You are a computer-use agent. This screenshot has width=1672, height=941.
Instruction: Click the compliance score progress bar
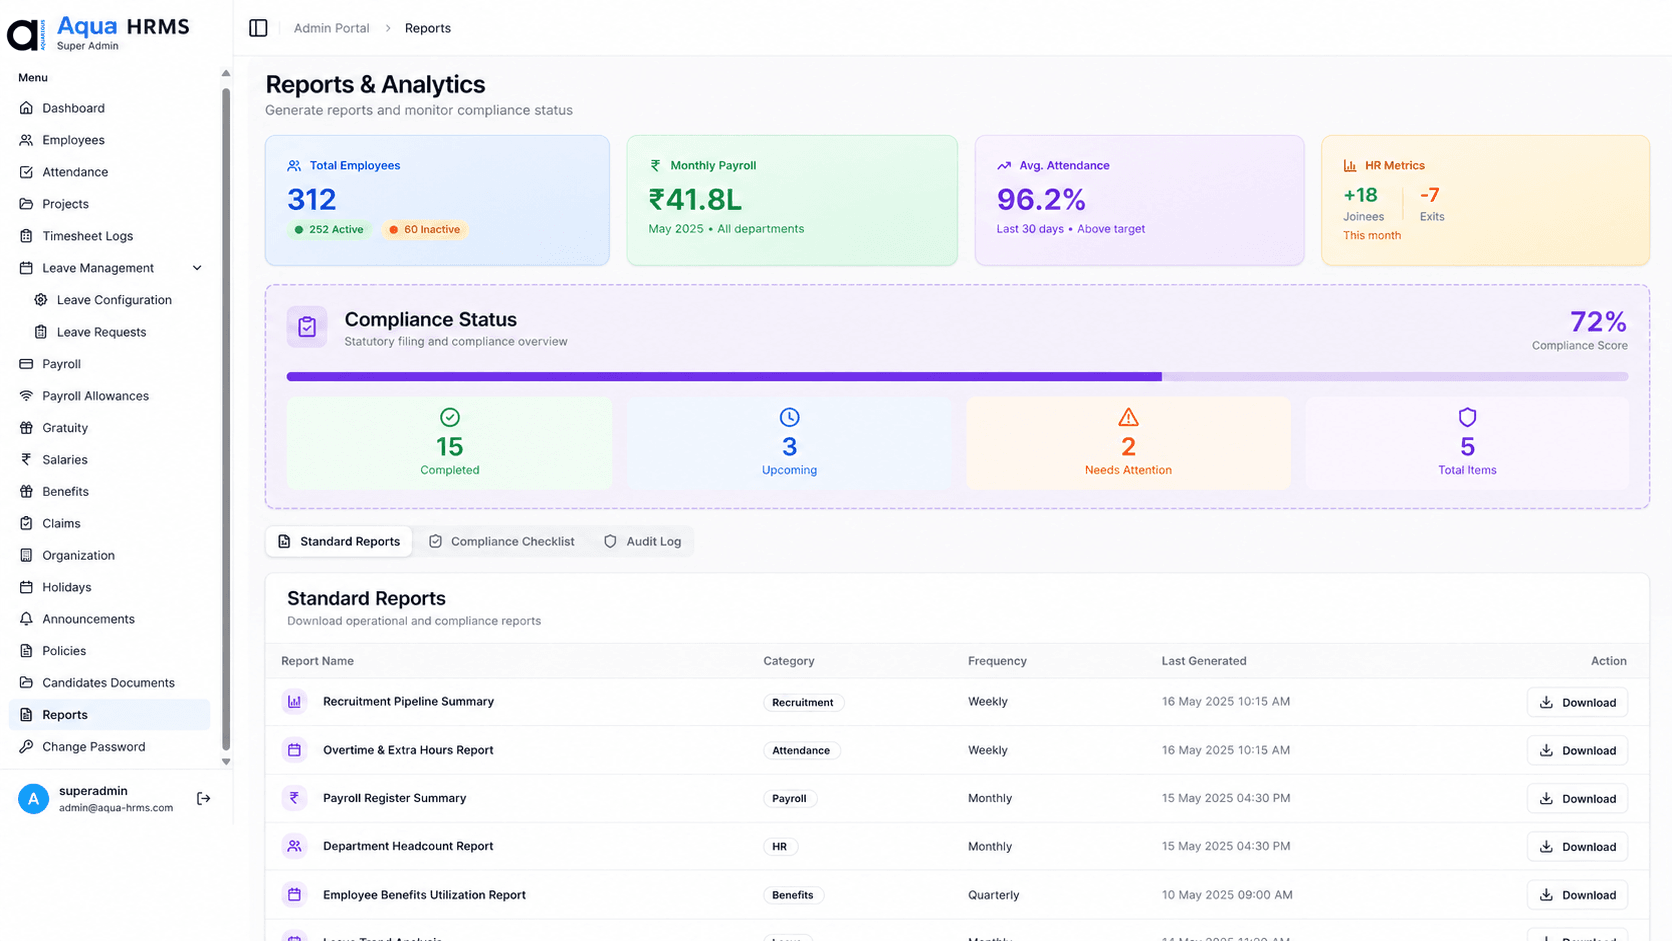tap(957, 377)
